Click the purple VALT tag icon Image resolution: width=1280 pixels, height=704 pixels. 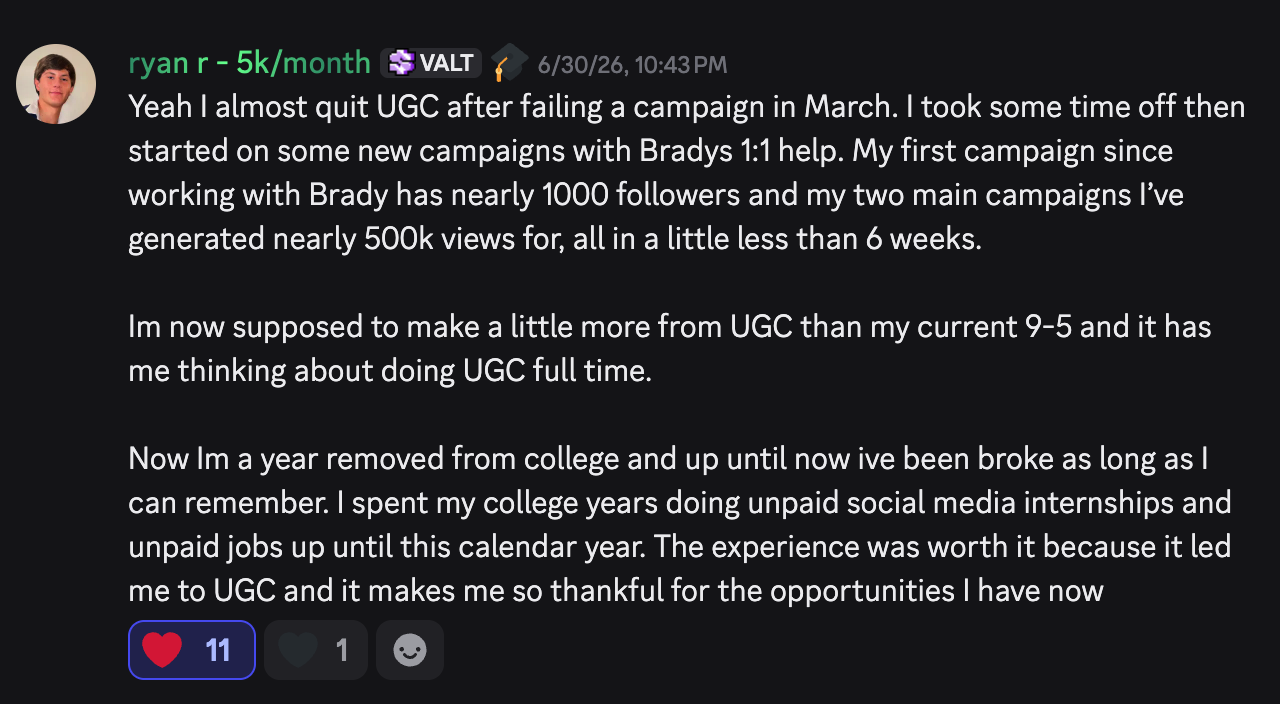401,63
